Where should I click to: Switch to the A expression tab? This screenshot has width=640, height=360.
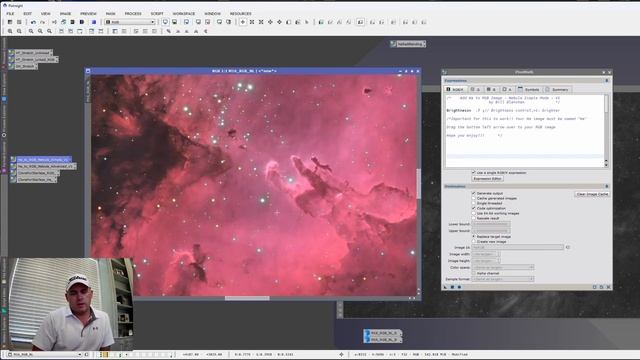pos(507,89)
